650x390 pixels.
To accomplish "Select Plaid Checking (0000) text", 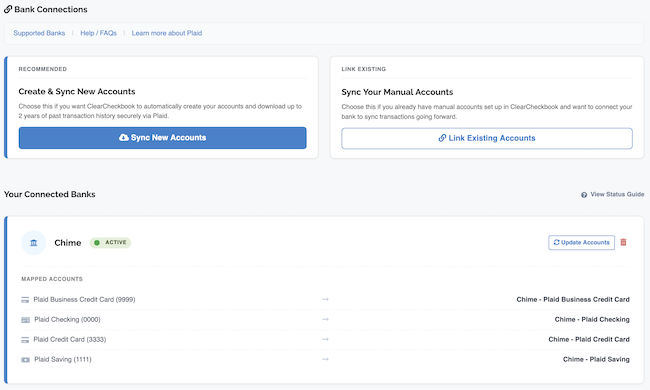I will (x=67, y=319).
